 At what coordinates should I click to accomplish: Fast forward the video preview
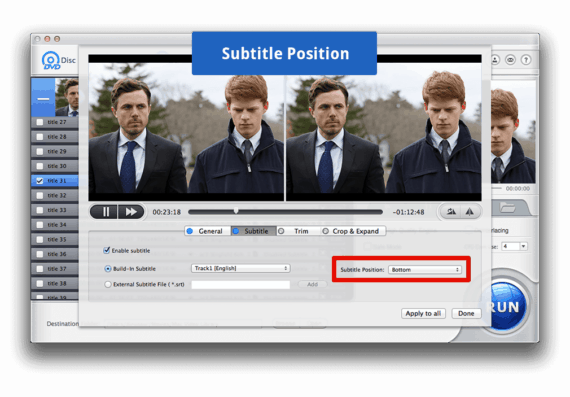coord(131,212)
